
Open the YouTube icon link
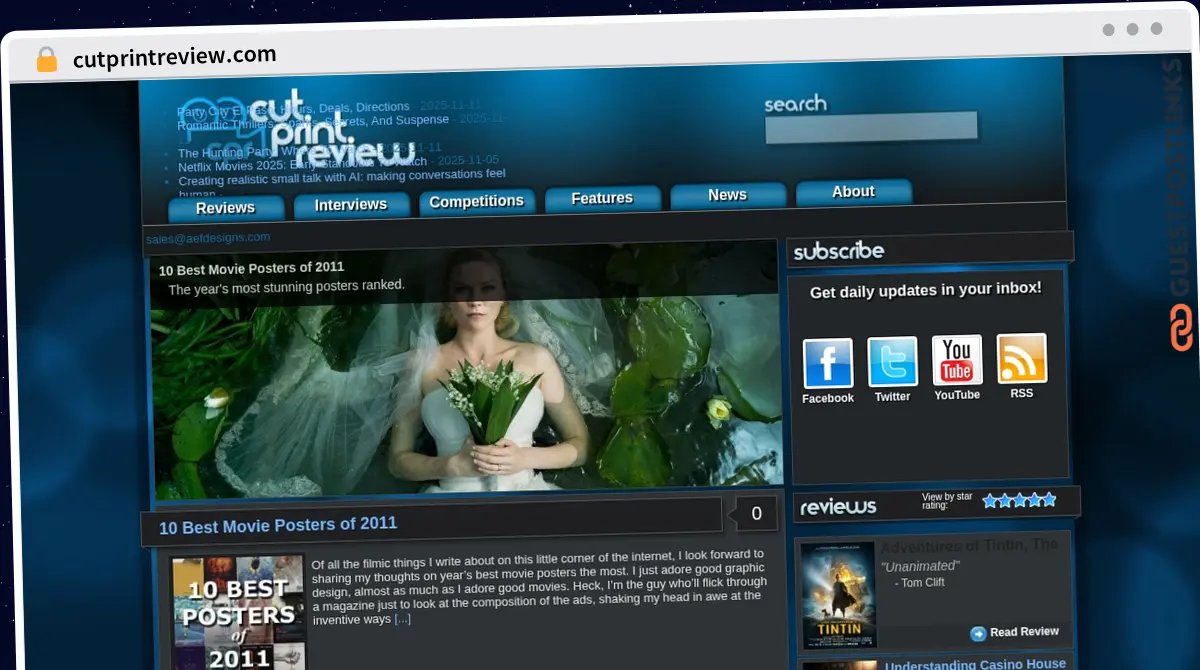(x=957, y=360)
